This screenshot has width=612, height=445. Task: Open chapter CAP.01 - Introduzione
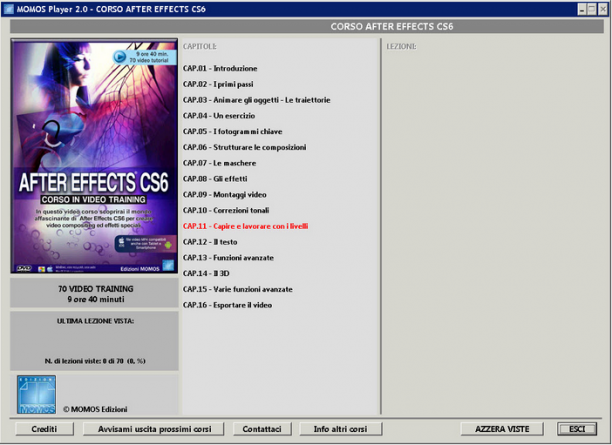(x=220, y=68)
